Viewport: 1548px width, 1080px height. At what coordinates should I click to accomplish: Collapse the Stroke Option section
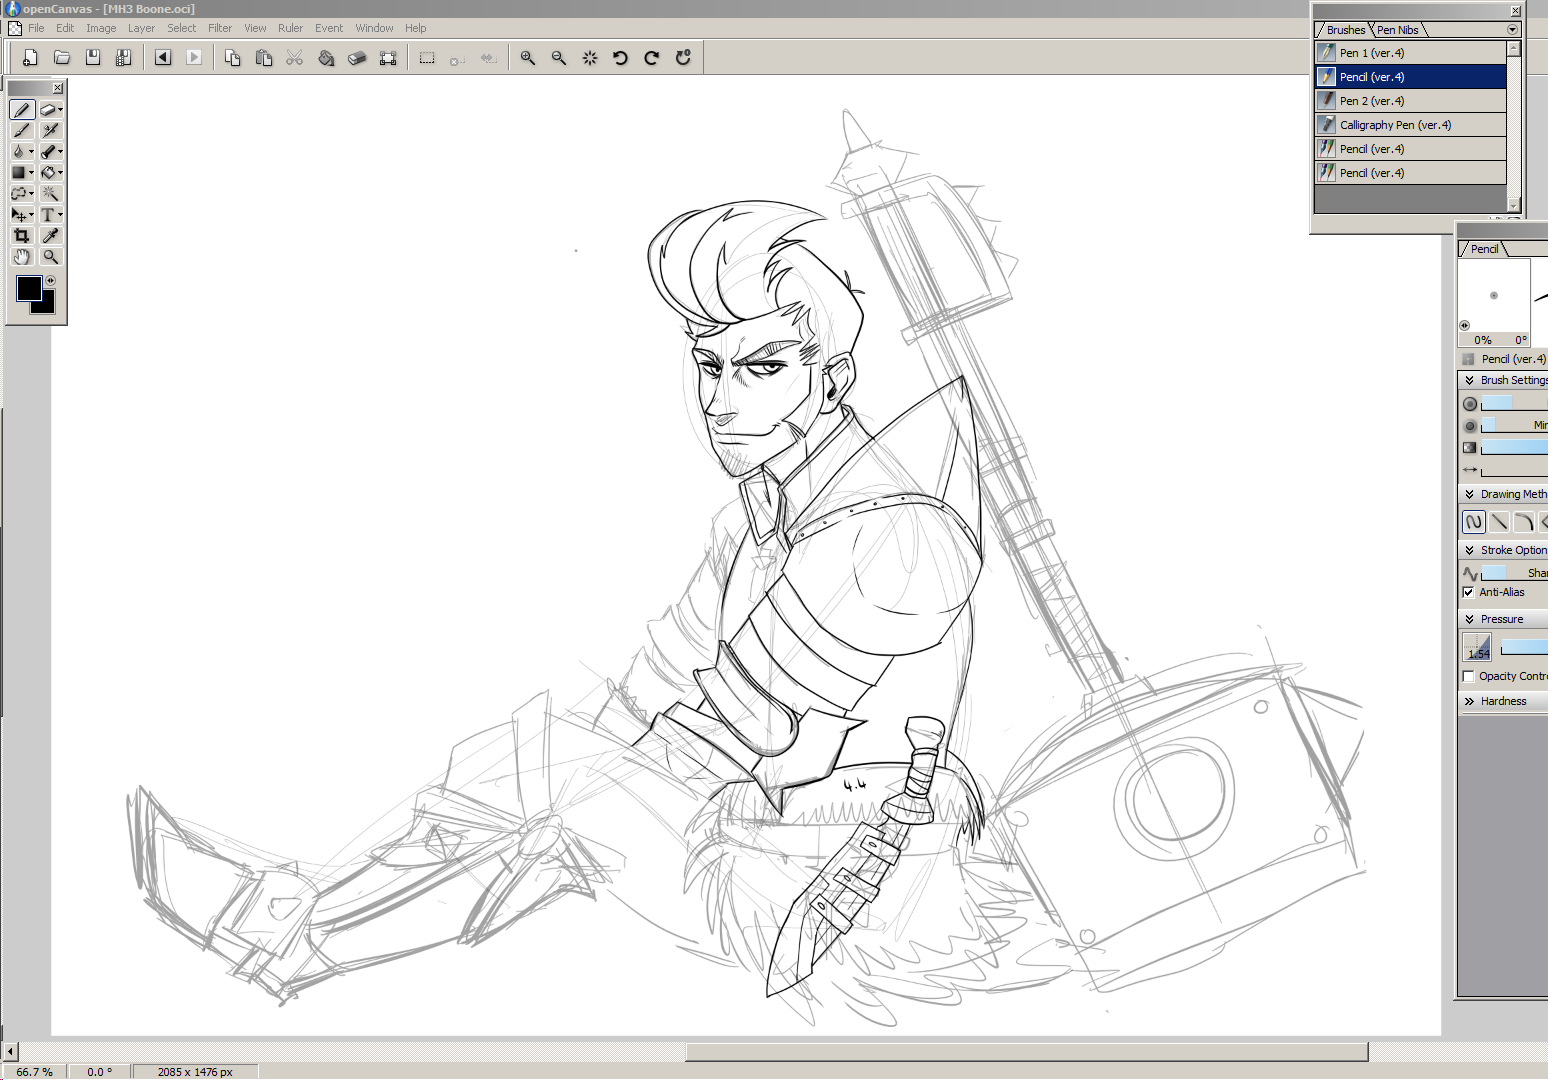(x=1469, y=550)
